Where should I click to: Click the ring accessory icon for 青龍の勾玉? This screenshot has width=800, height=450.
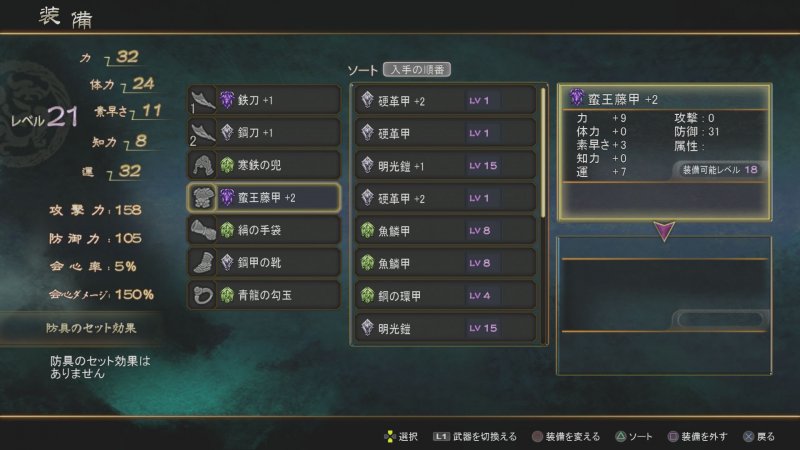point(203,295)
